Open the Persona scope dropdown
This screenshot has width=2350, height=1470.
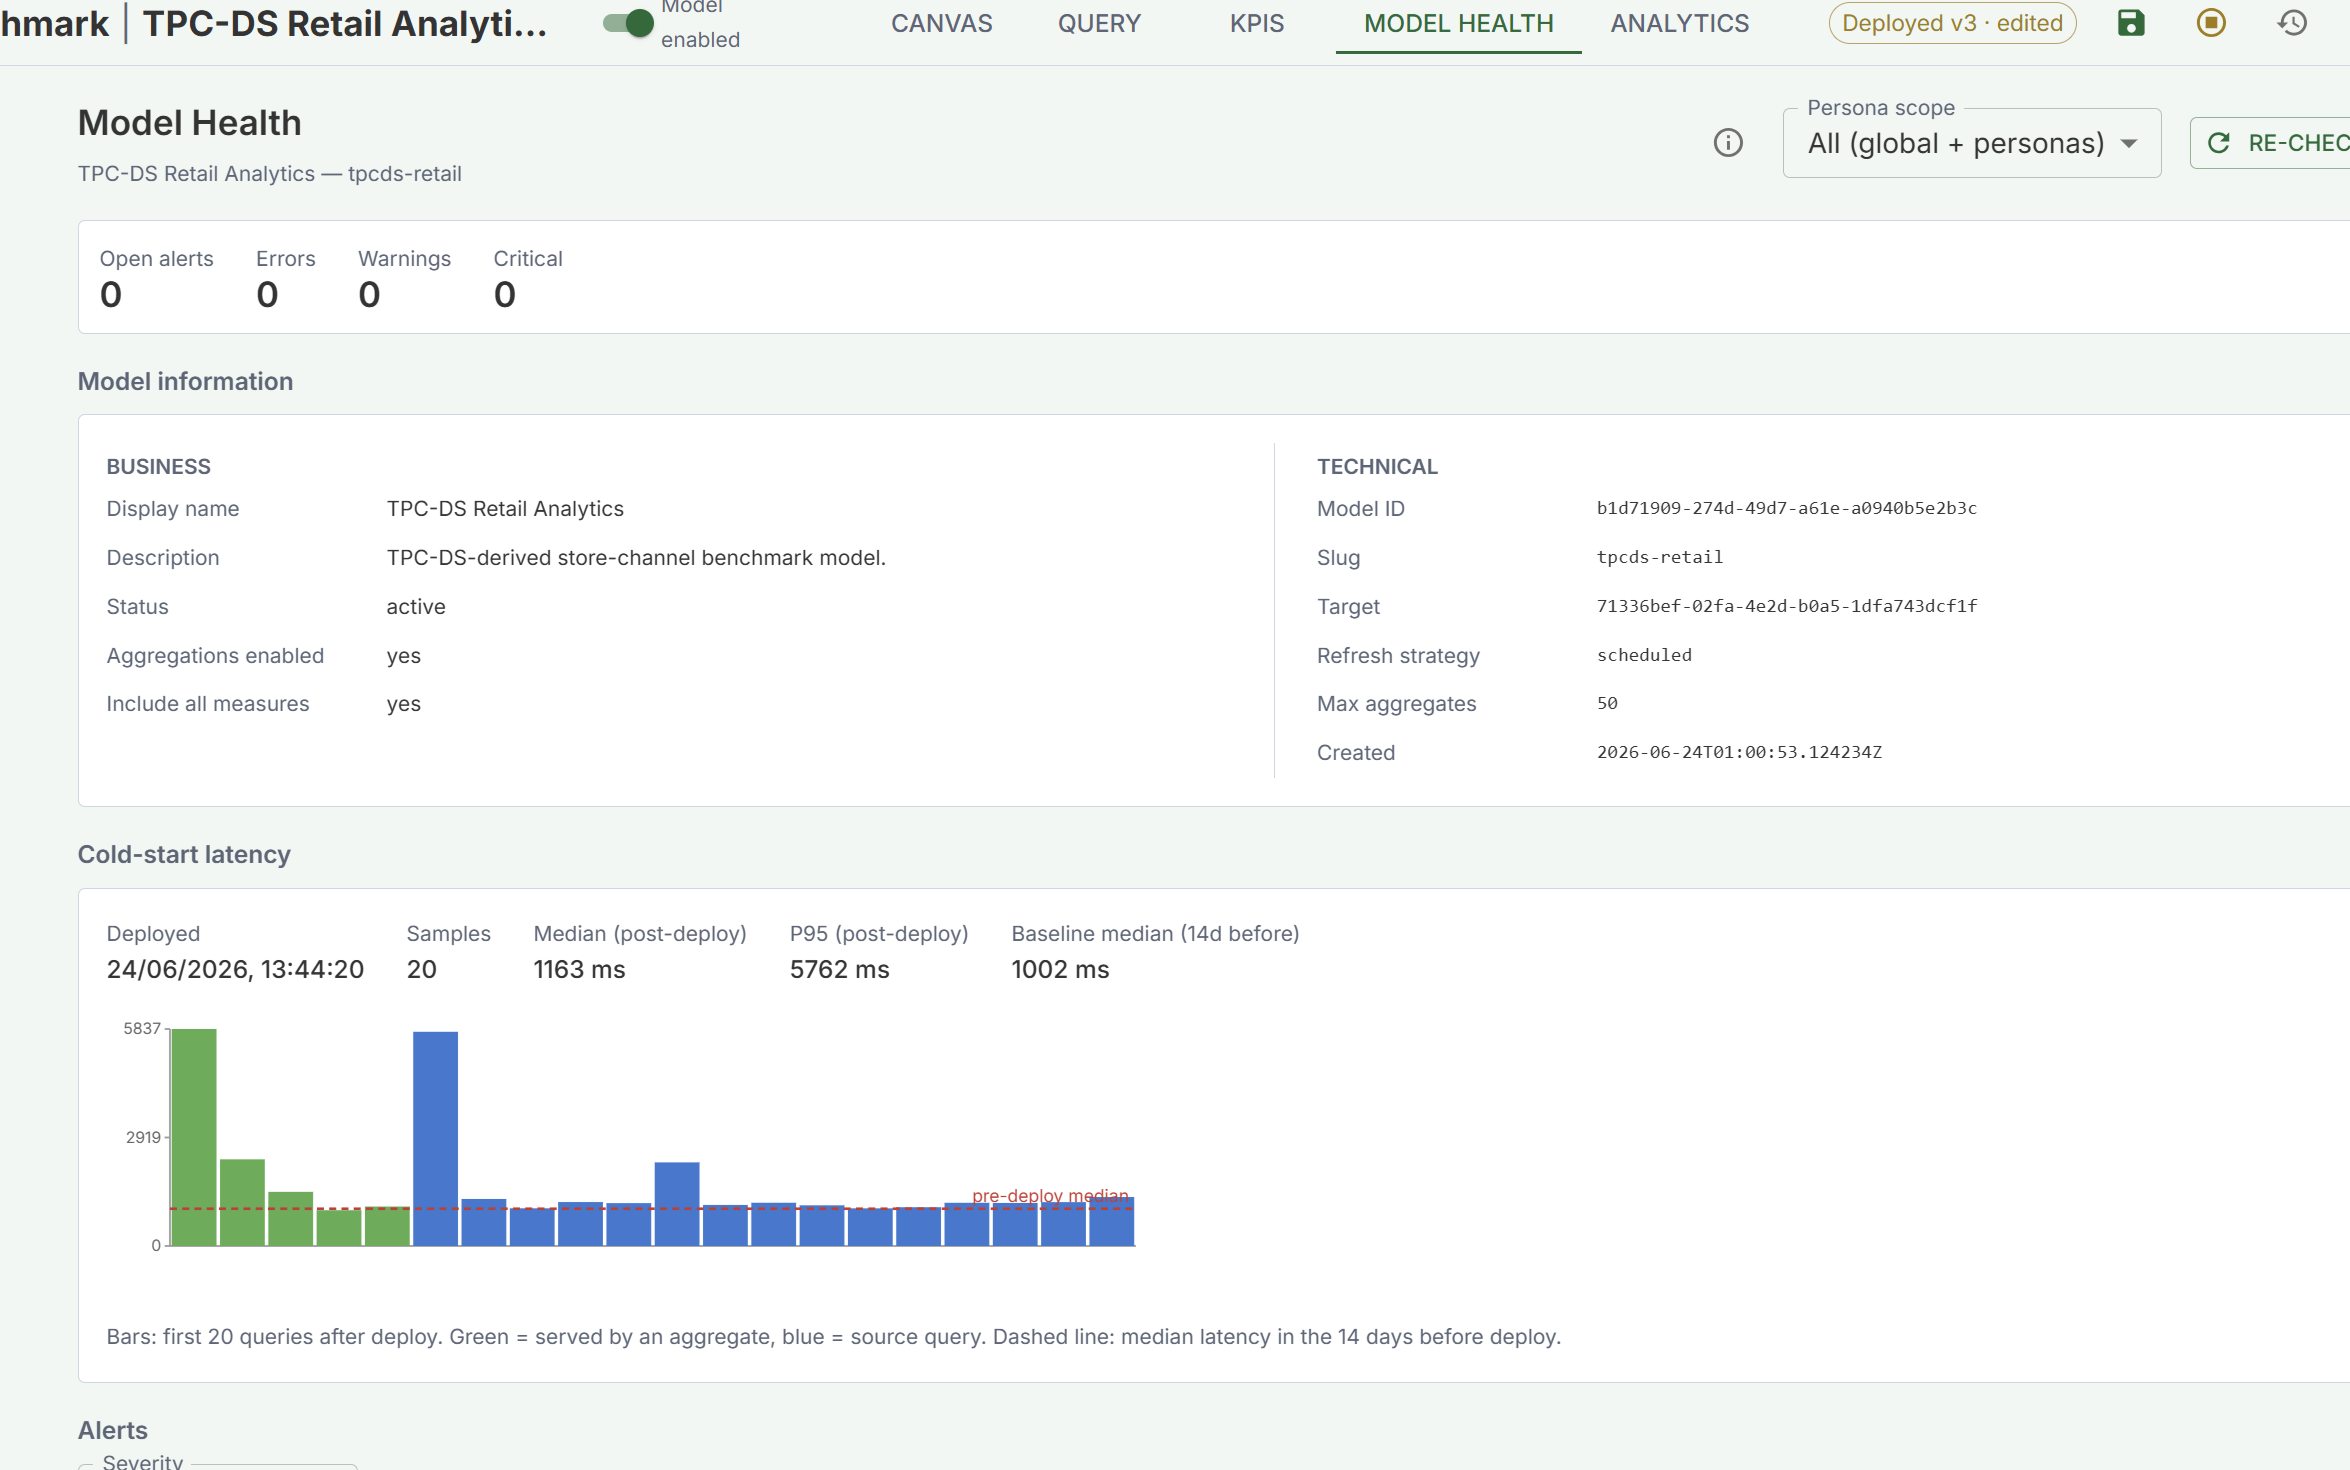(1971, 143)
